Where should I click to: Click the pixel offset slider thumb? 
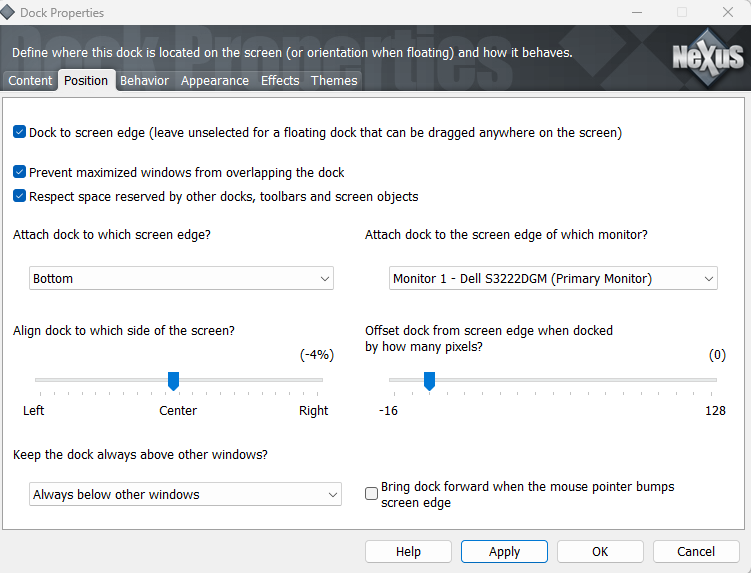pos(429,380)
